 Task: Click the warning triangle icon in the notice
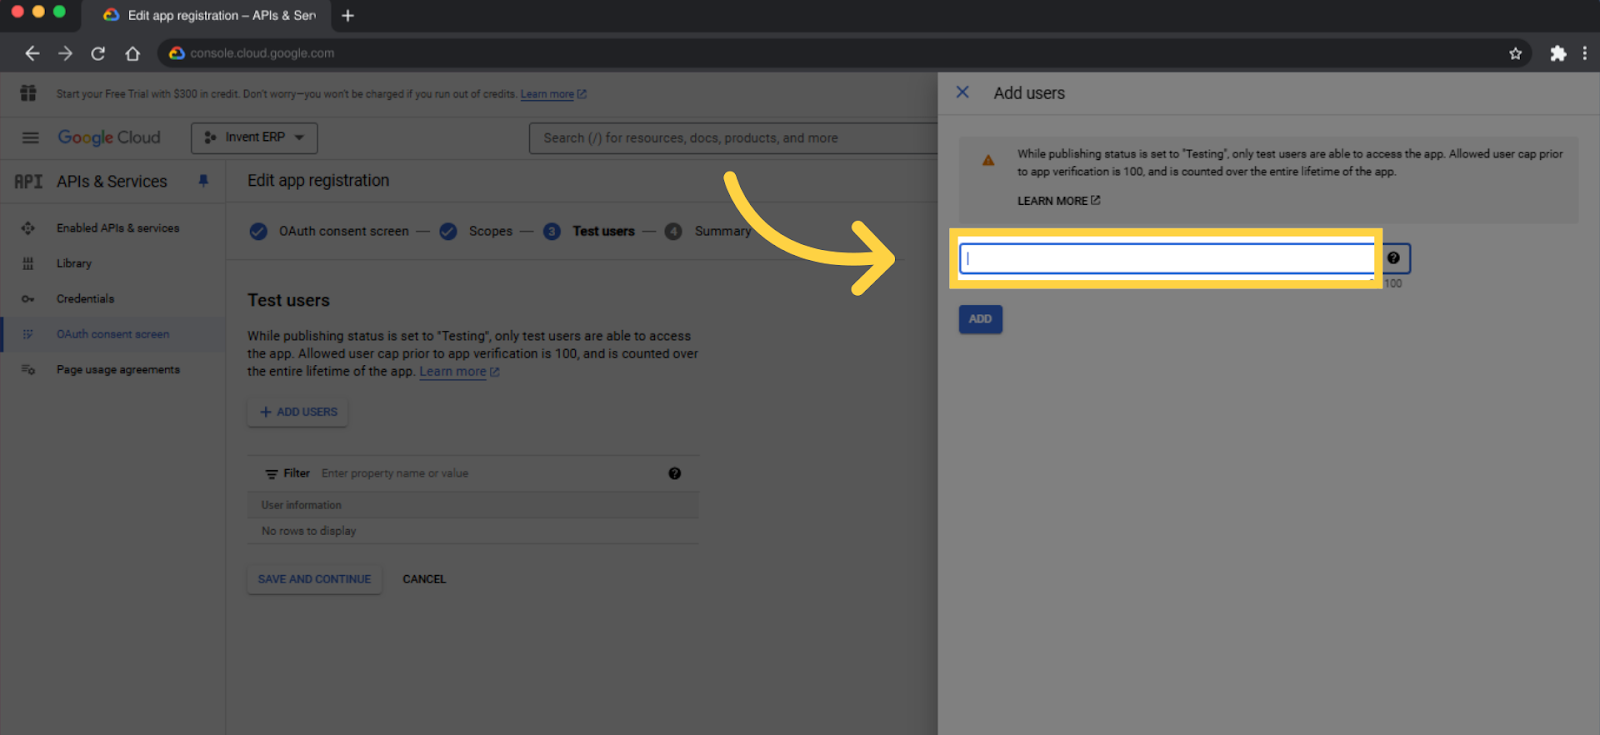pyautogui.click(x=988, y=160)
